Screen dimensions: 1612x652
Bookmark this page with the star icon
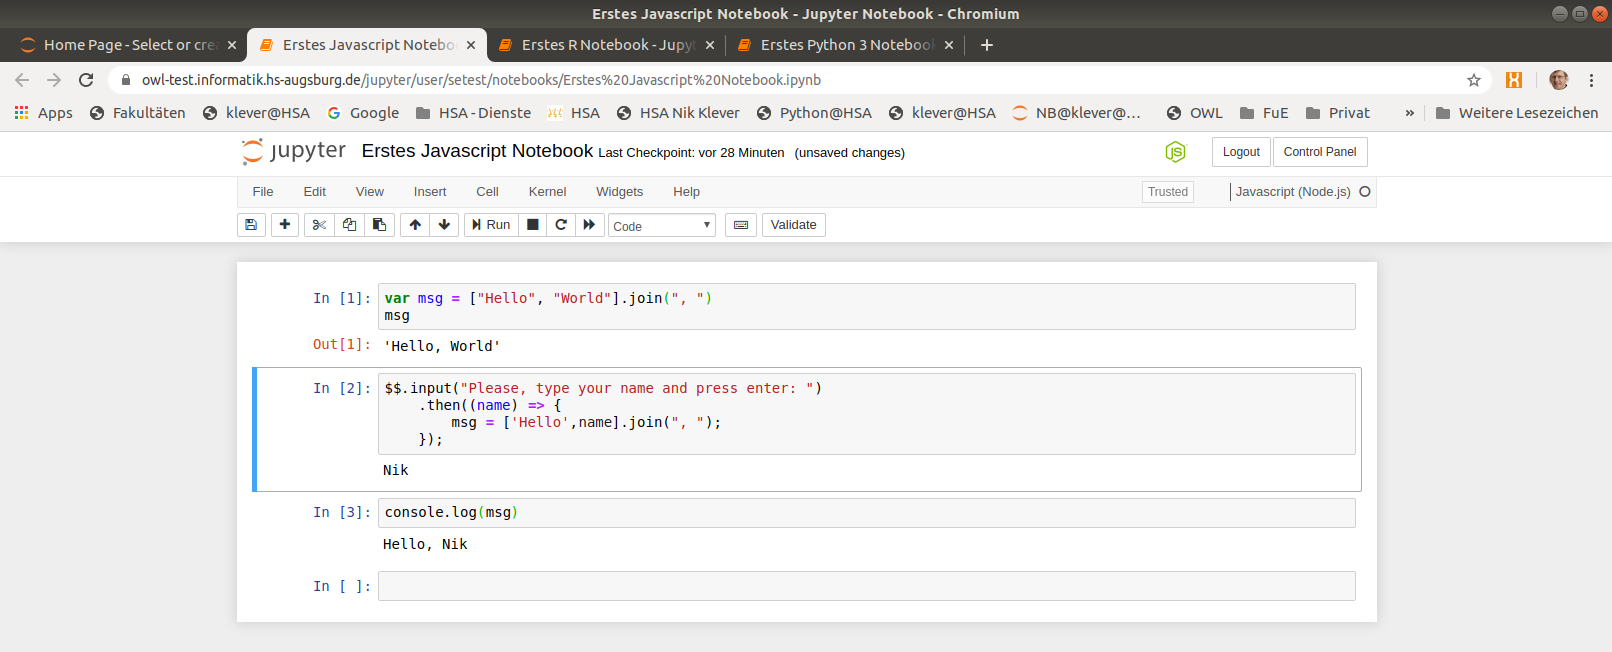pyautogui.click(x=1474, y=80)
